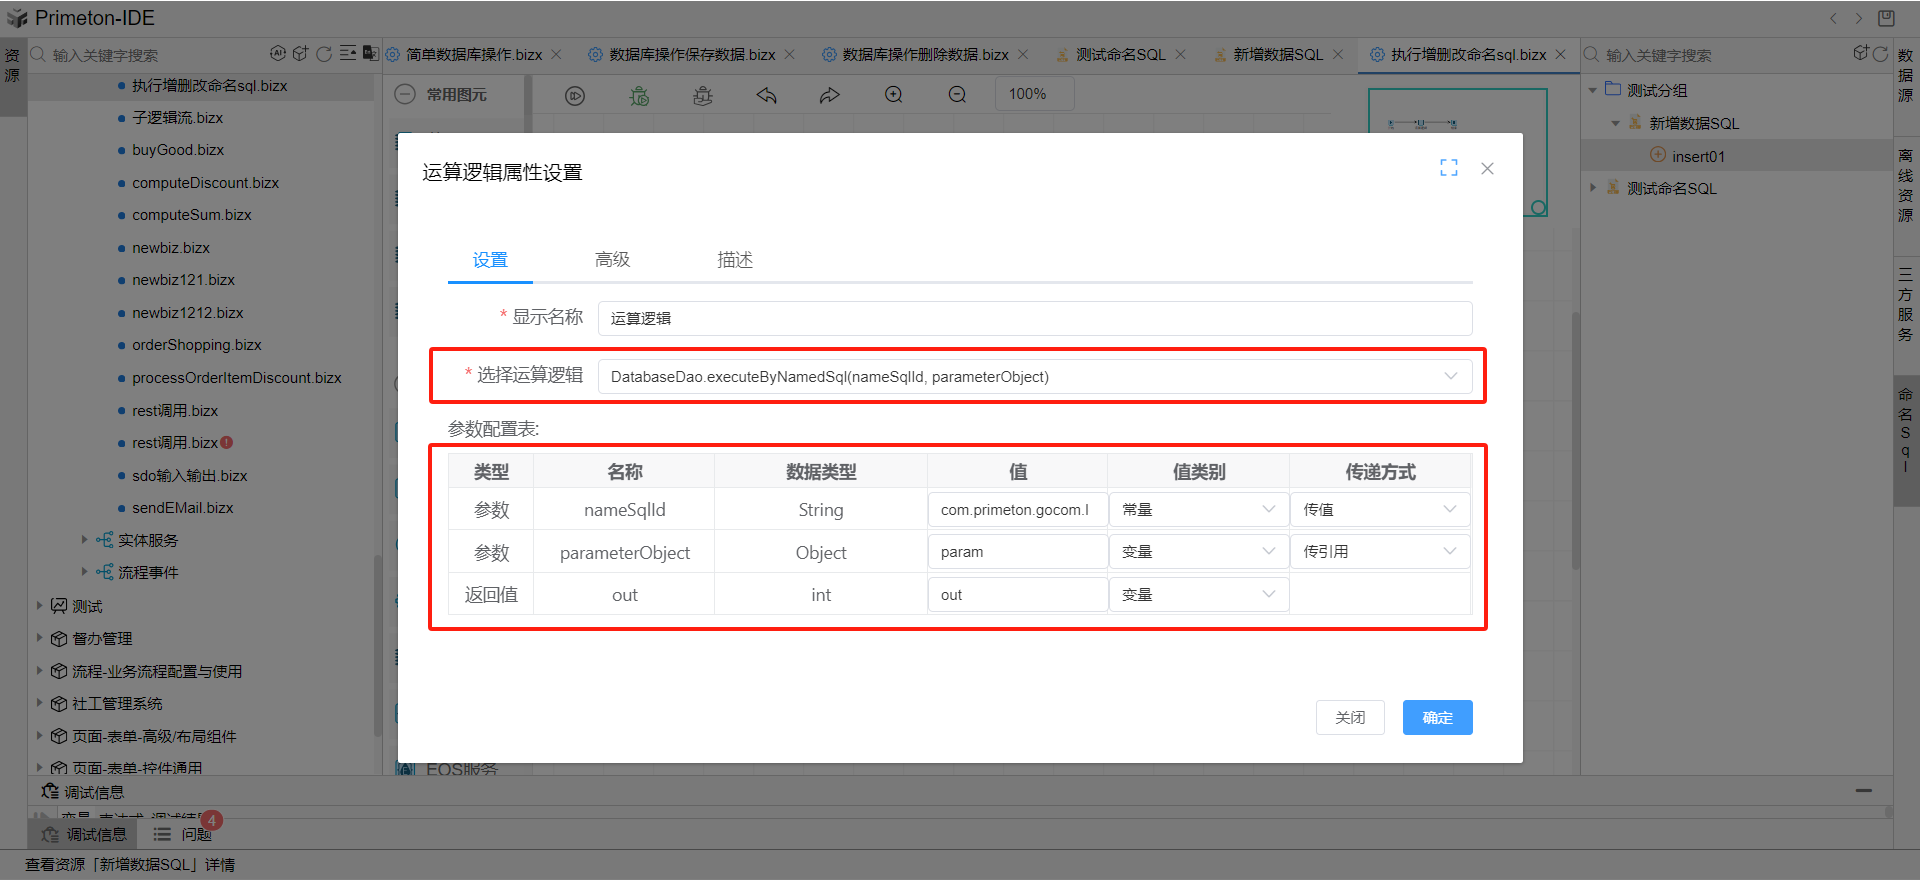This screenshot has width=1920, height=880.
Task: Open 值类别 dropdown for nameSqlId row
Action: pos(1197,510)
